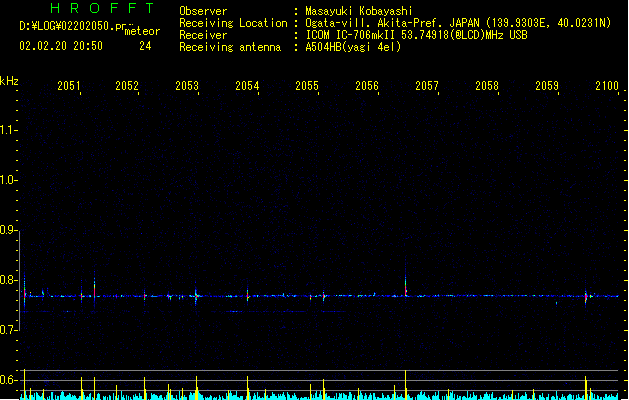
Task: Click the recording date 02.02.20 20:50
Action: click(x=61, y=46)
